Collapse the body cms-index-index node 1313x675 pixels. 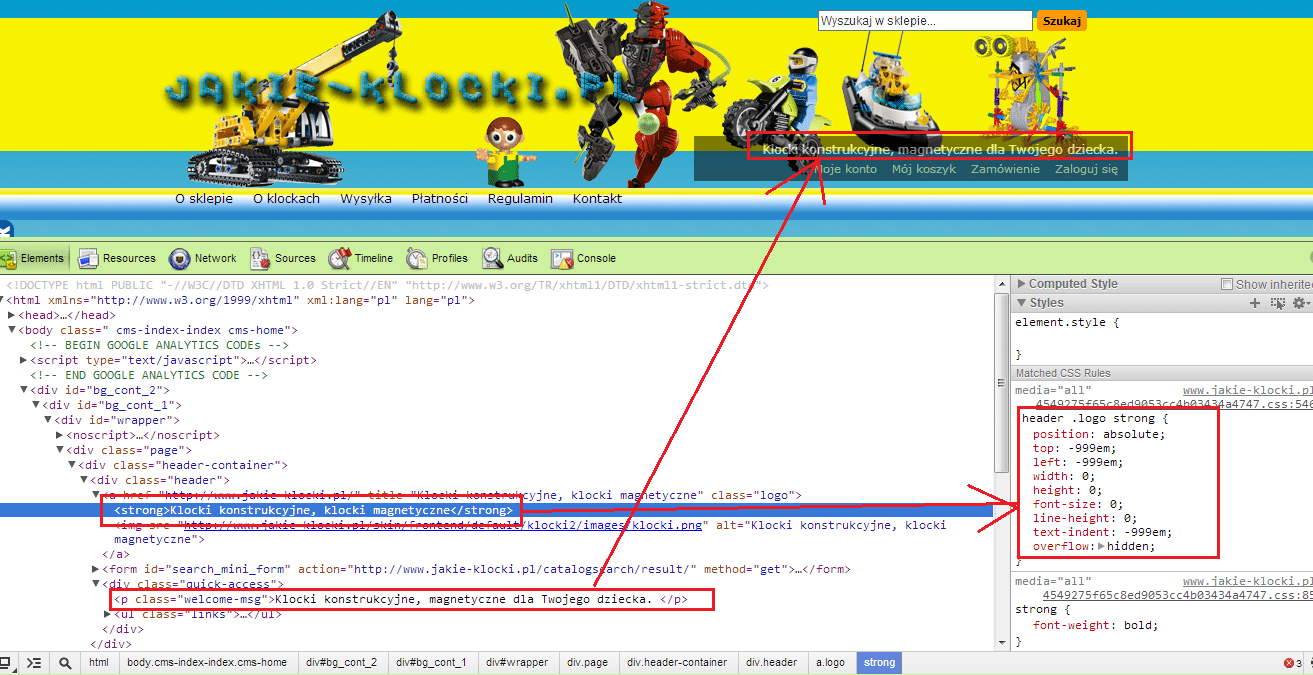pos(12,330)
